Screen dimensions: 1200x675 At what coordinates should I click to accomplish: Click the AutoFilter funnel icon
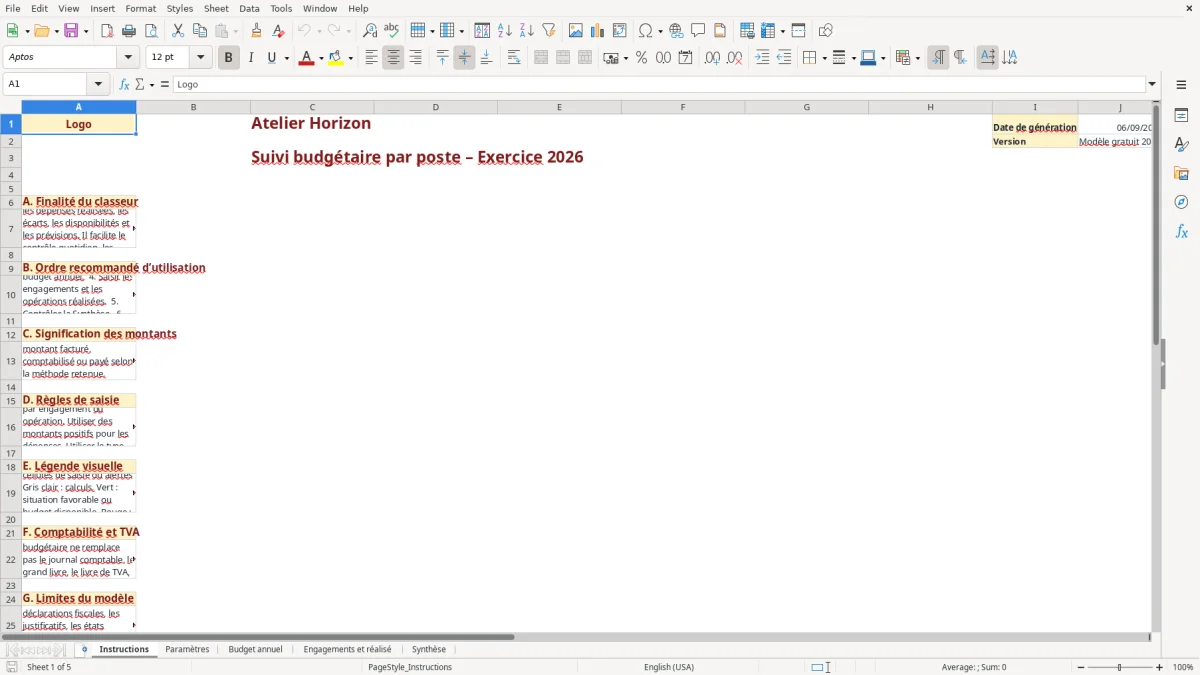549,31
